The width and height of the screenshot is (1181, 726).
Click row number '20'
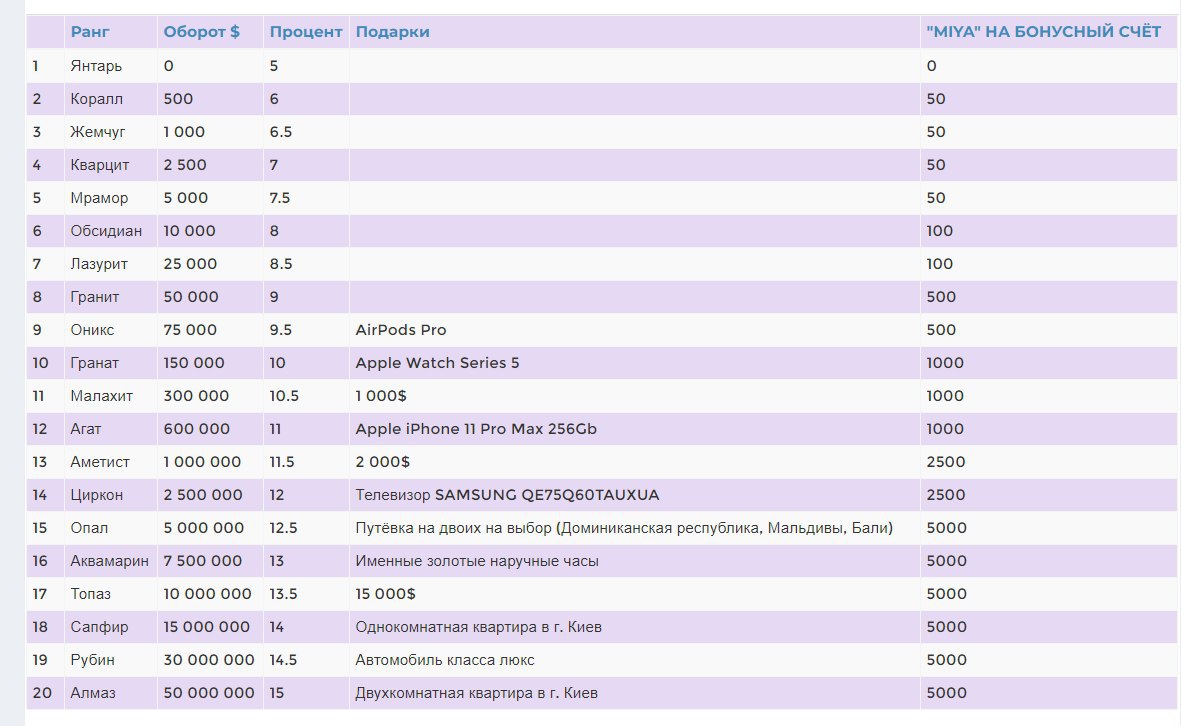42,693
